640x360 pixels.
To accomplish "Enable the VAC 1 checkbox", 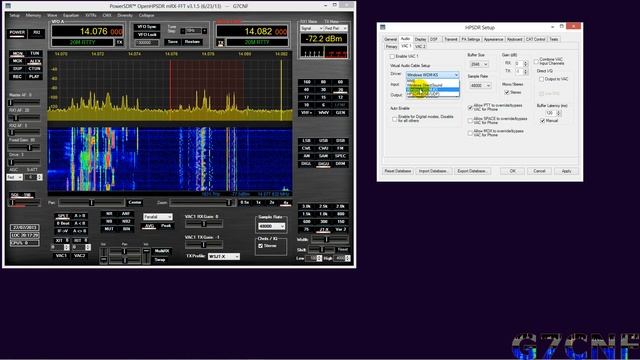I will pyautogui.click(x=392, y=56).
